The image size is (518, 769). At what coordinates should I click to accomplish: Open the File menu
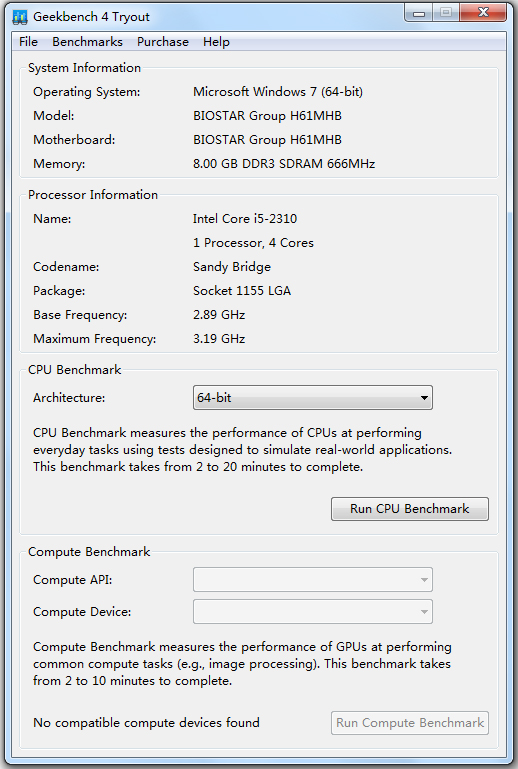tap(28, 42)
